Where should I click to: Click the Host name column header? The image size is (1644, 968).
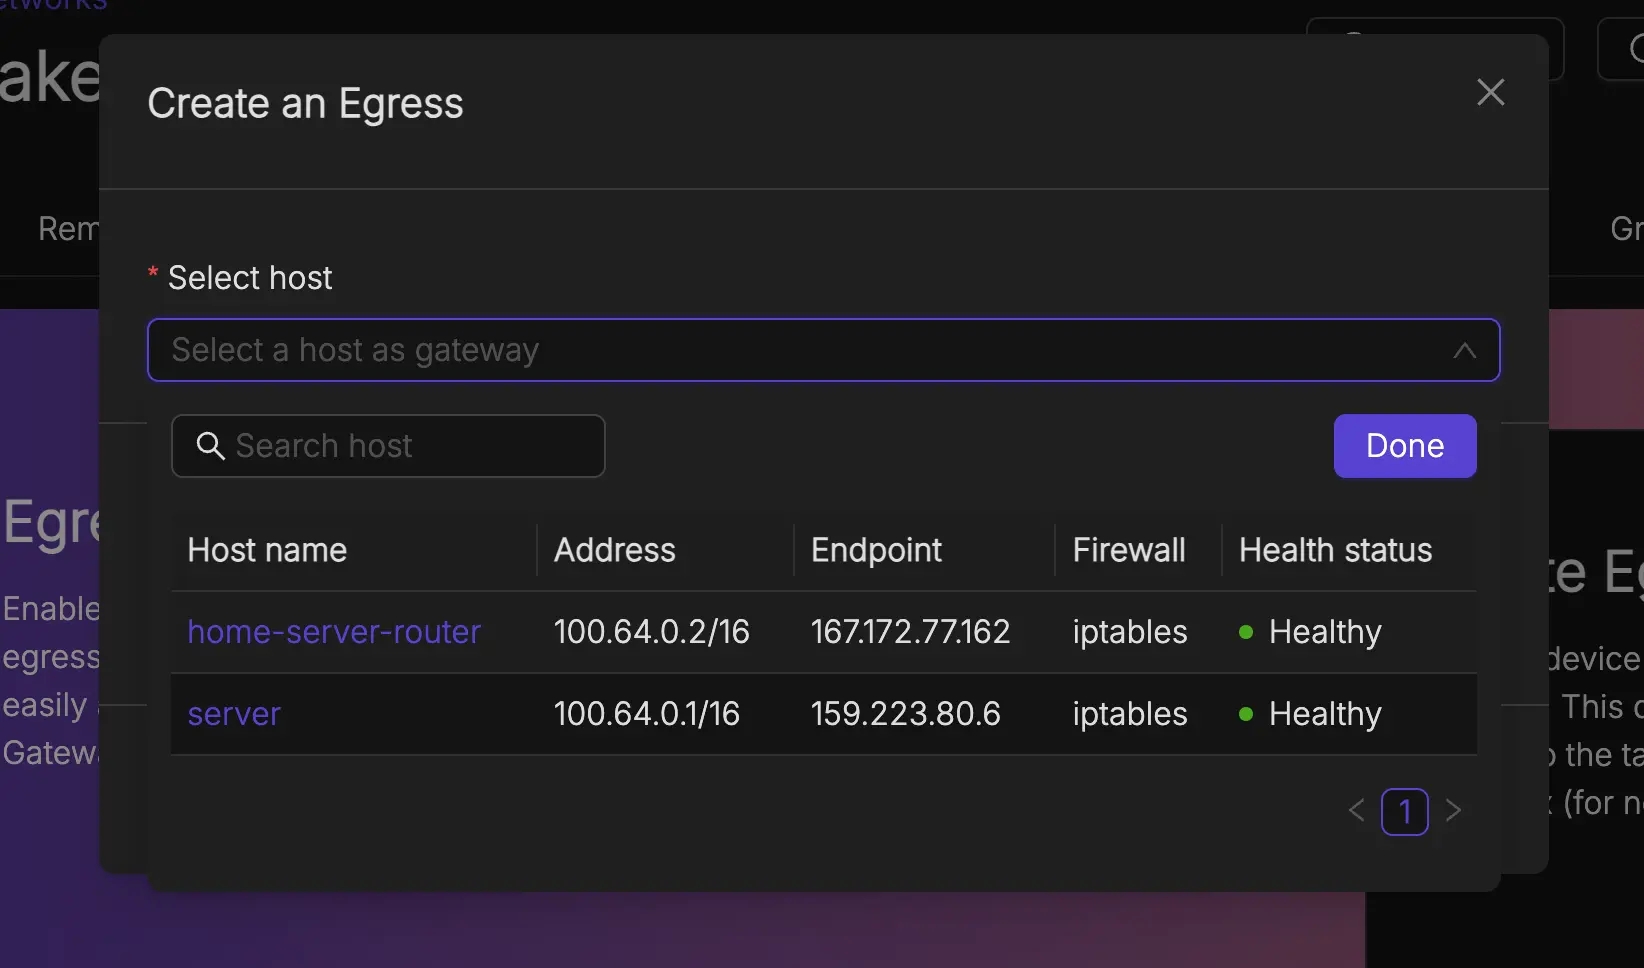[x=267, y=550]
